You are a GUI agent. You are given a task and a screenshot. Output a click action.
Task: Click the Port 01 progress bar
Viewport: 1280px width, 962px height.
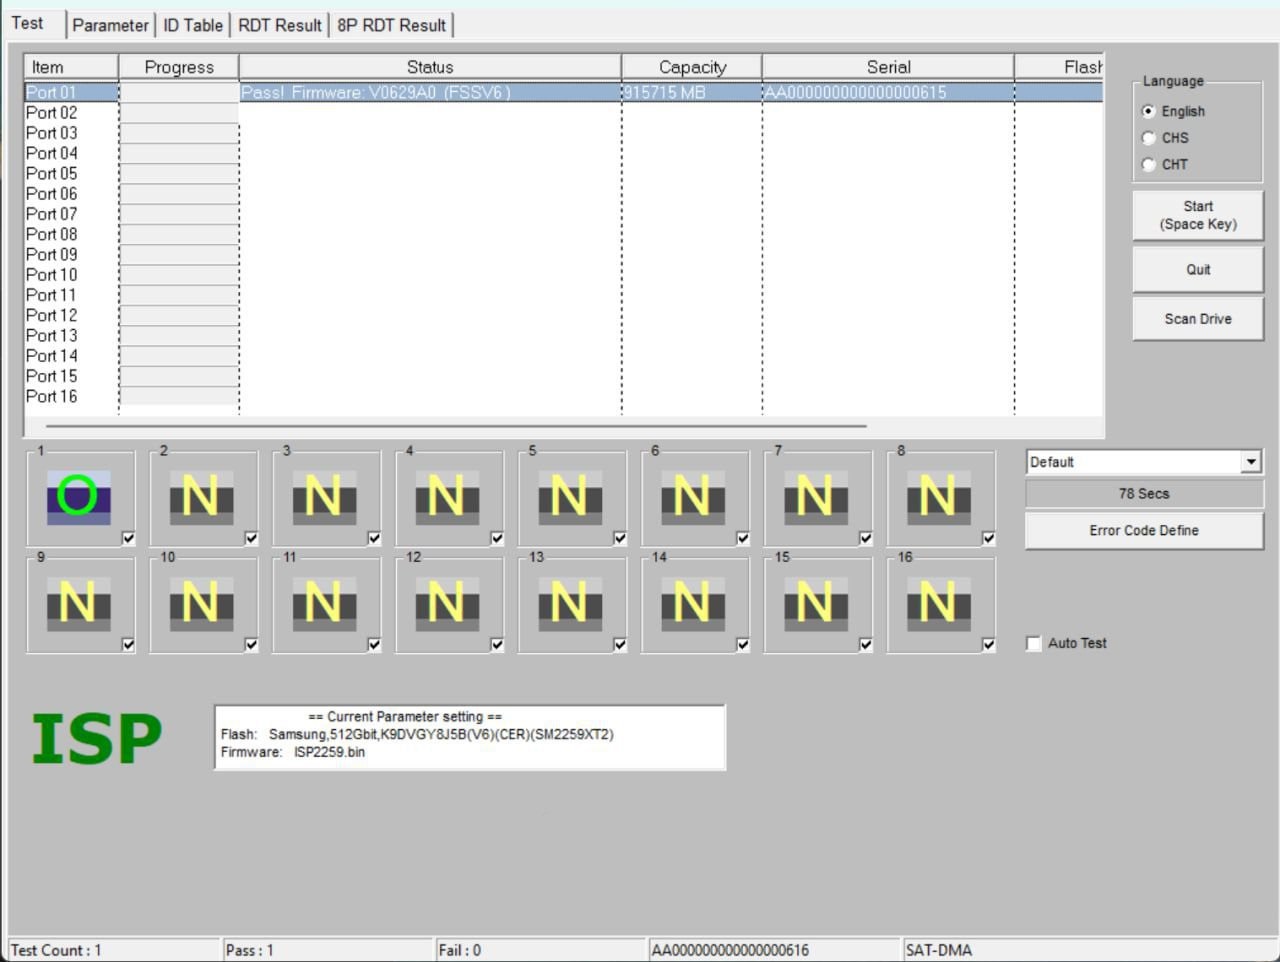point(179,92)
